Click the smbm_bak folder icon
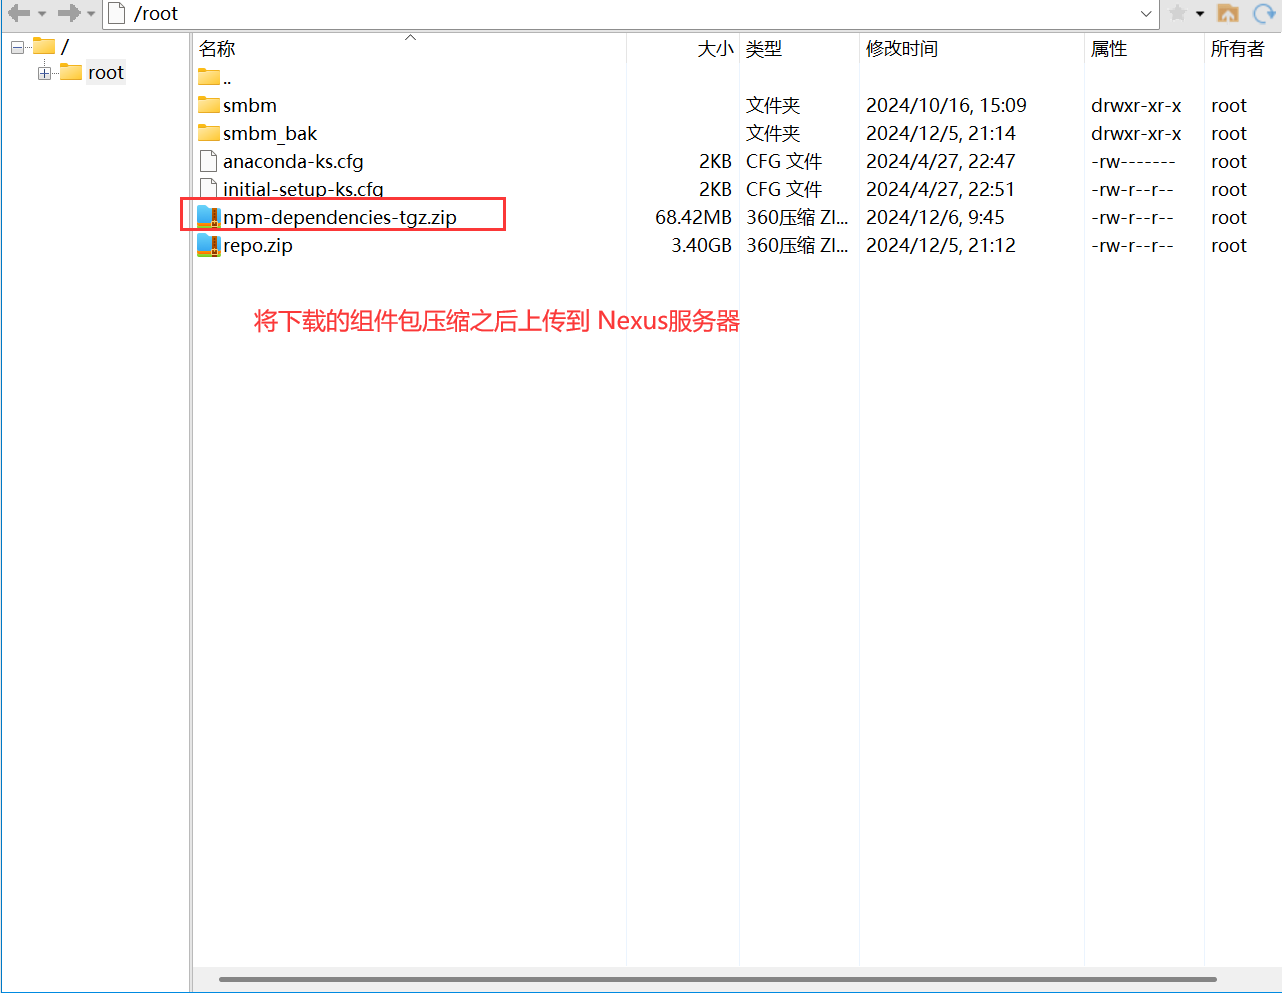This screenshot has height=993, width=1282. click(208, 133)
